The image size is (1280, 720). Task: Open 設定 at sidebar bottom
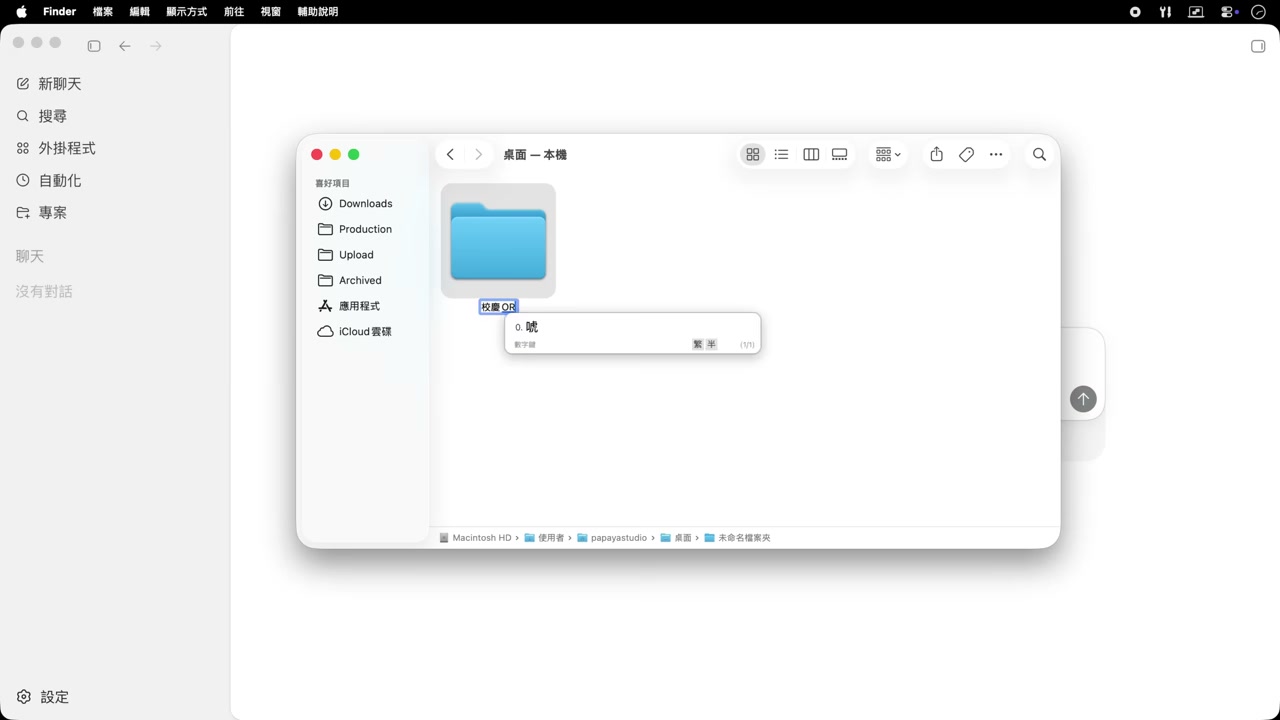tap(43, 697)
